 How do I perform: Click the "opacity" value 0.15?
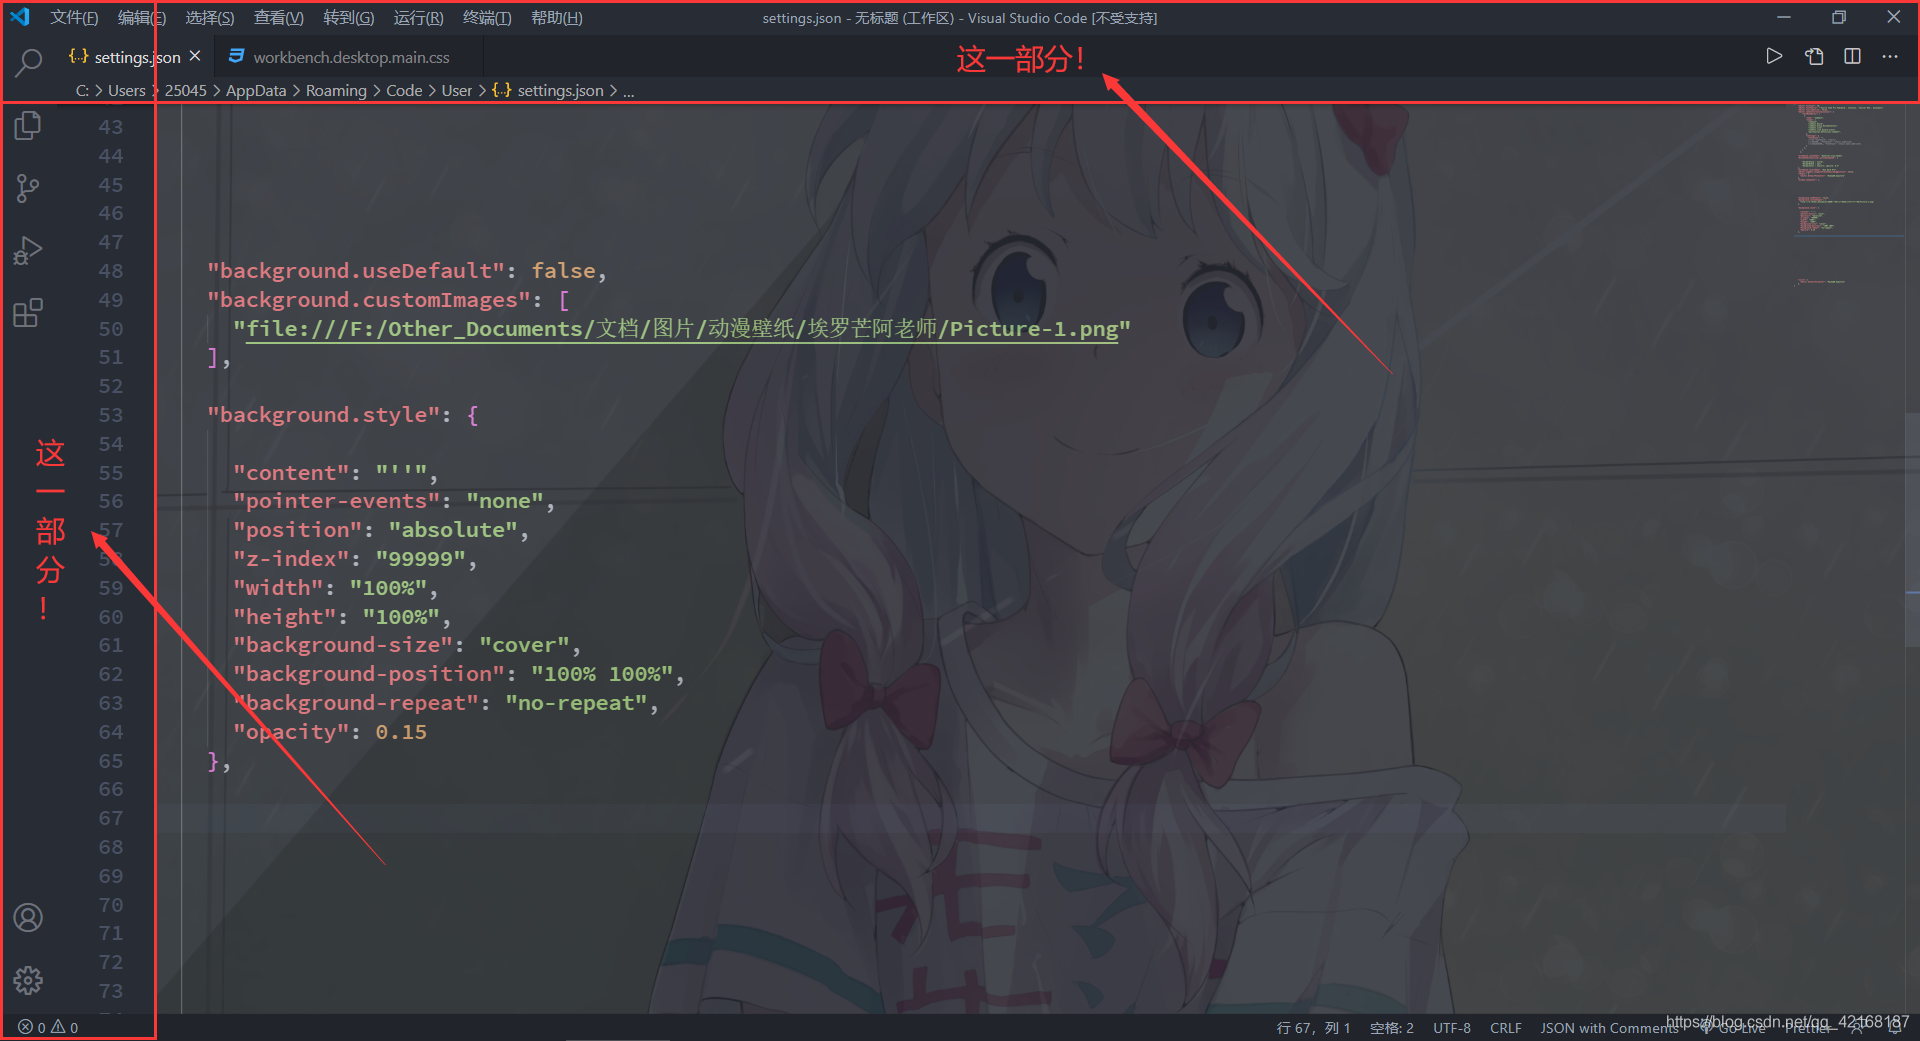(401, 732)
